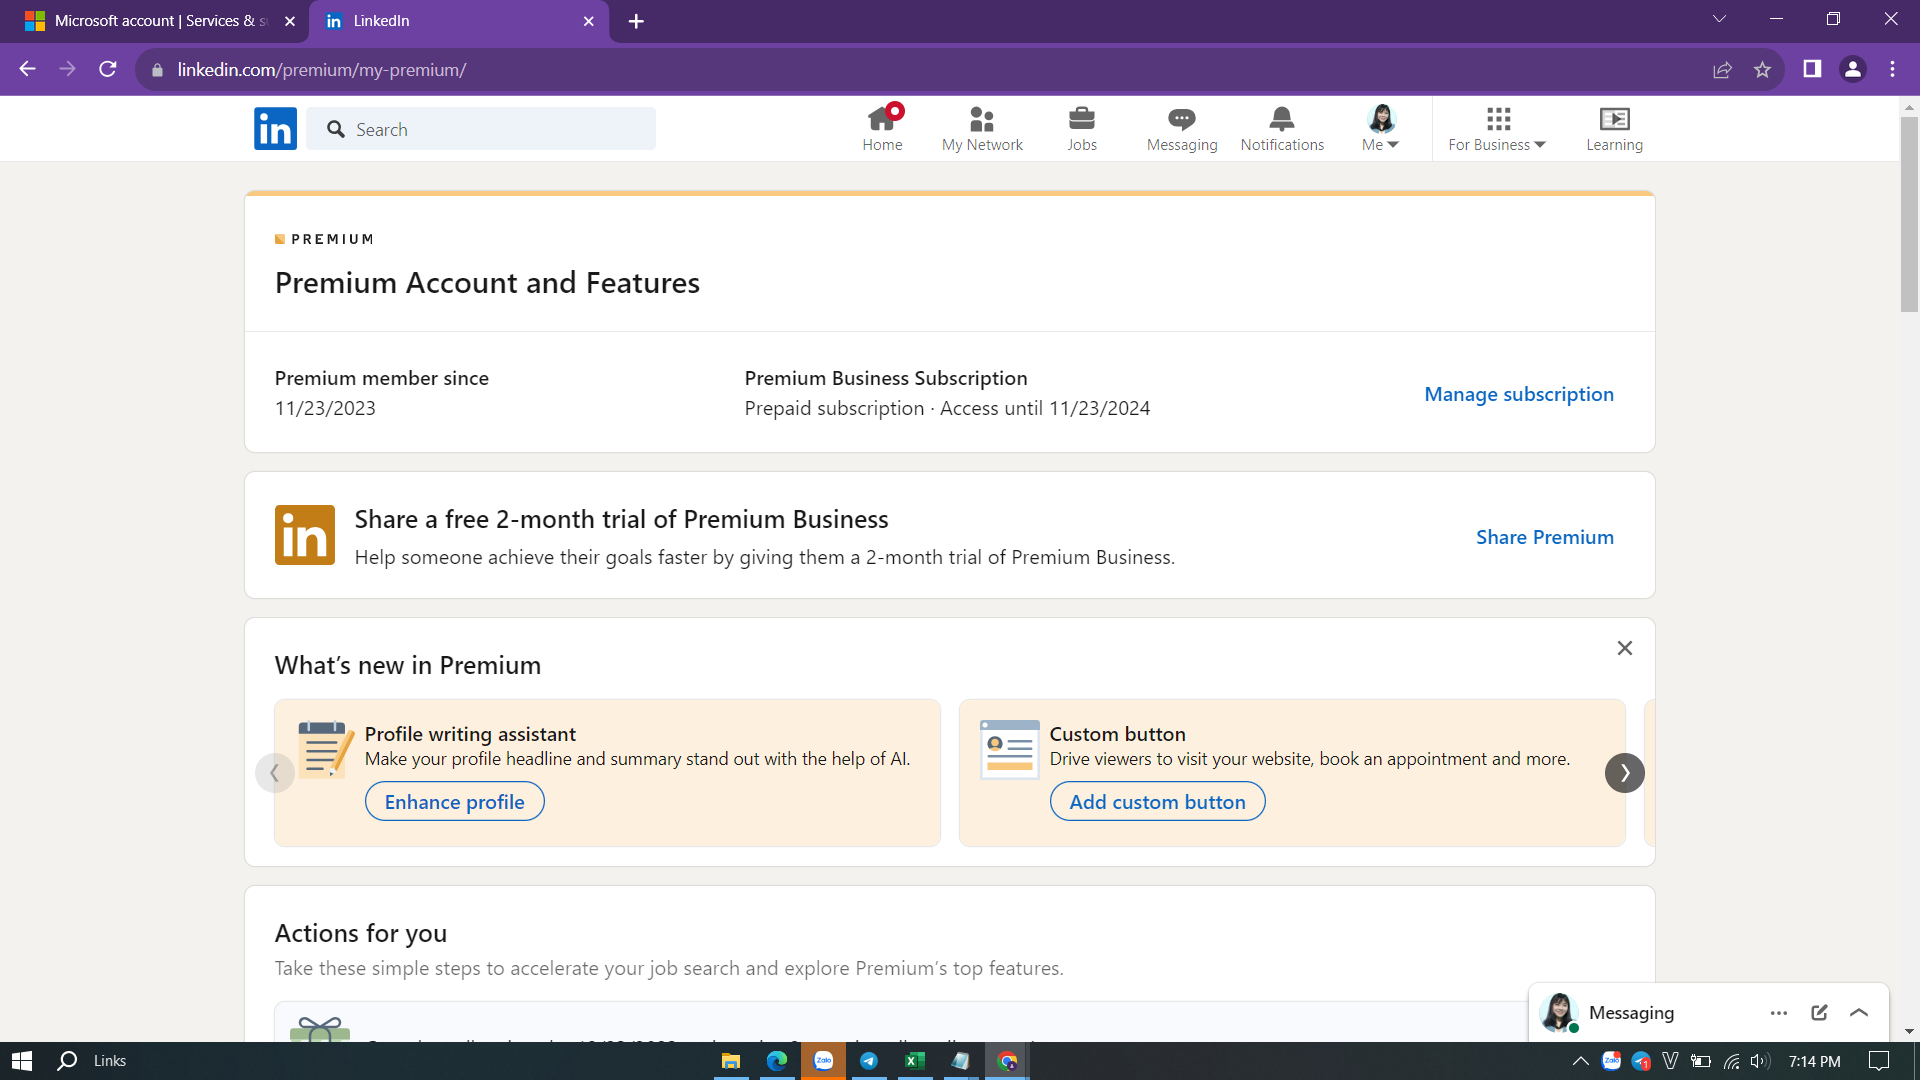
Task: Open Chrome's three-dot menu
Action: [1893, 69]
